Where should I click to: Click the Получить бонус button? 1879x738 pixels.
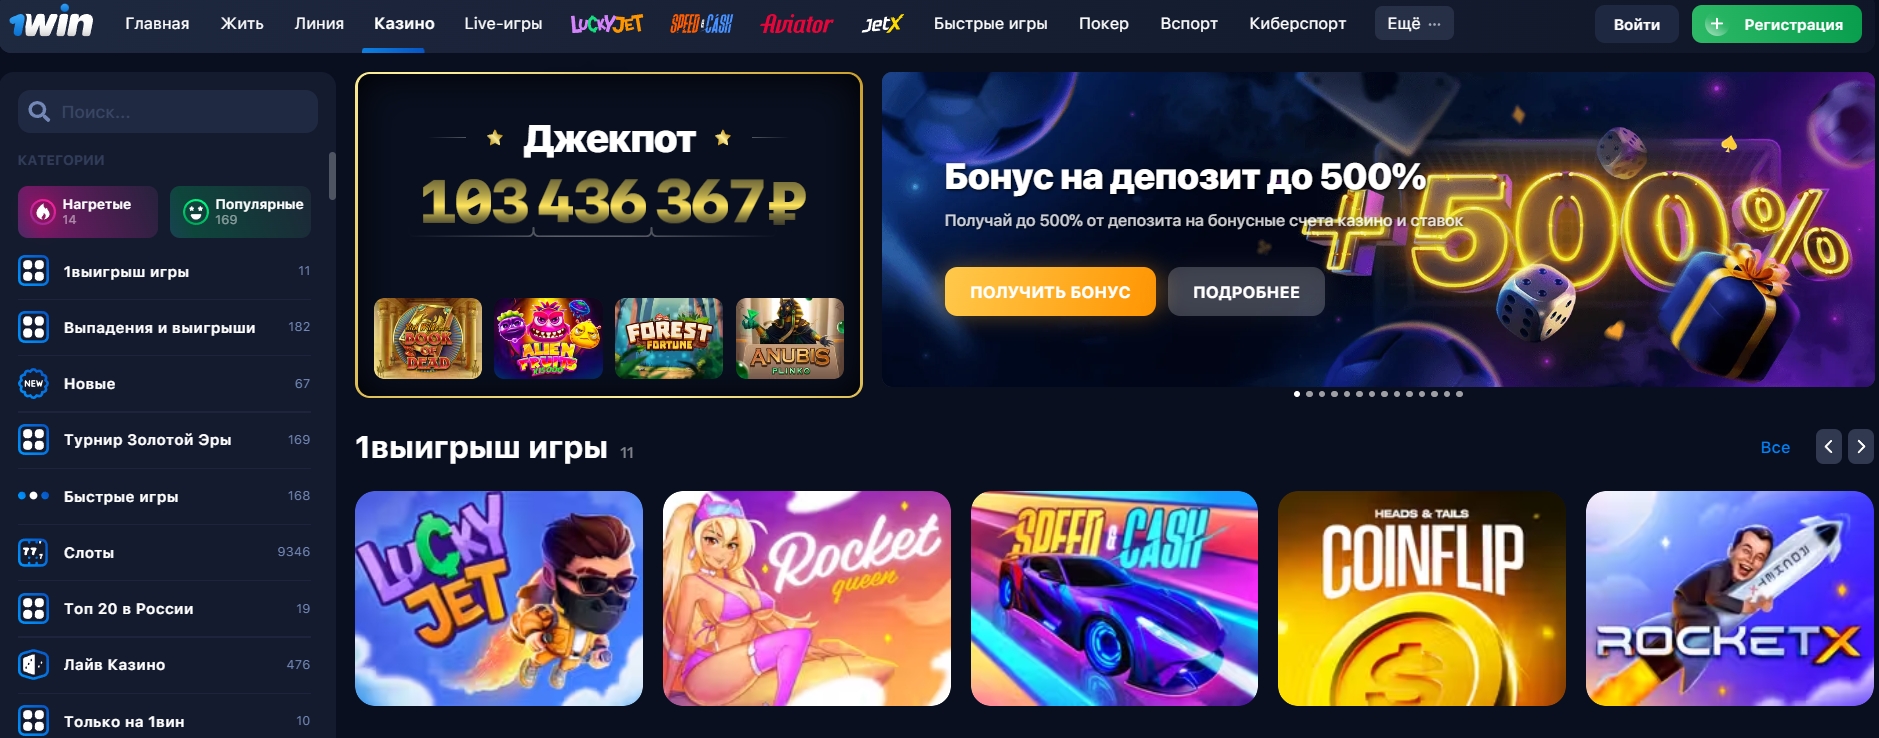1050,292
